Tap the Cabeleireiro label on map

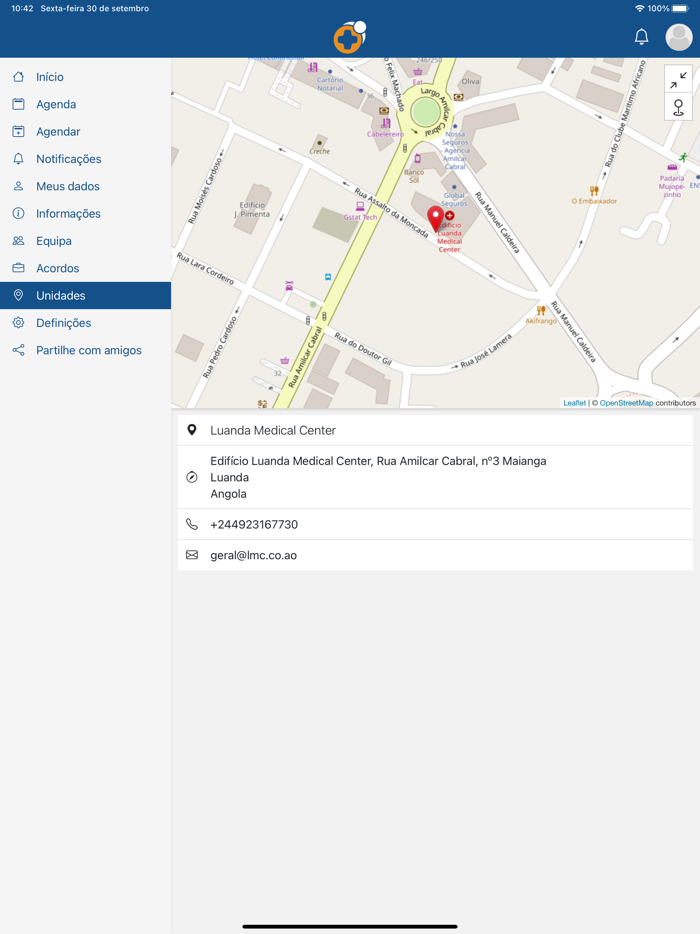(x=385, y=134)
